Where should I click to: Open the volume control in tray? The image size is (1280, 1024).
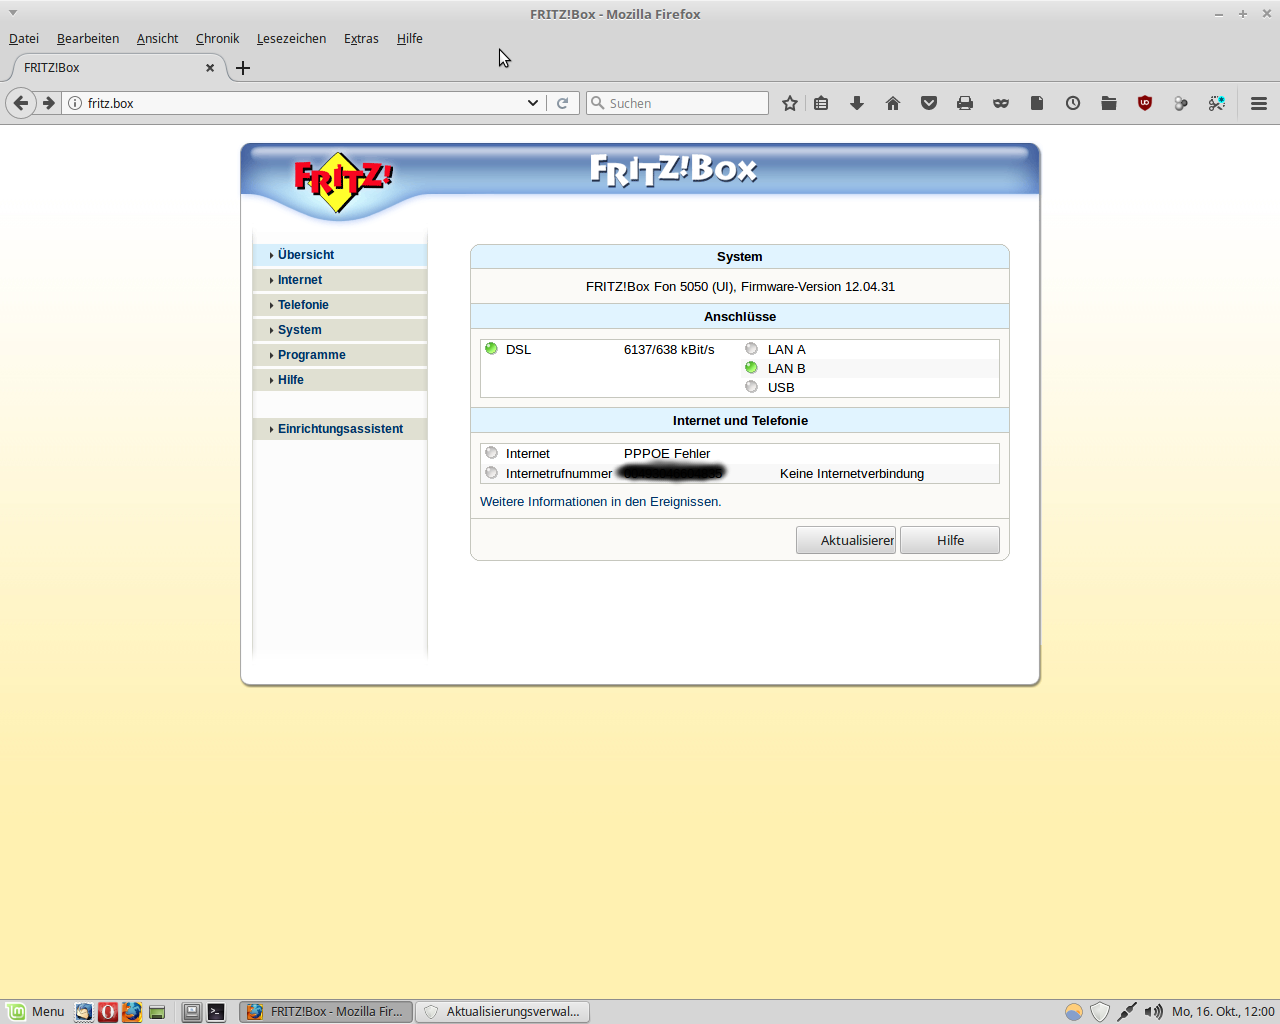click(1153, 1012)
